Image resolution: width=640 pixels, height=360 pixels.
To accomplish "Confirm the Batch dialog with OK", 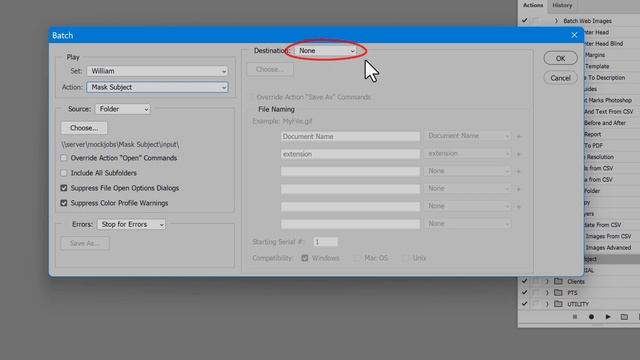I will (560, 58).
